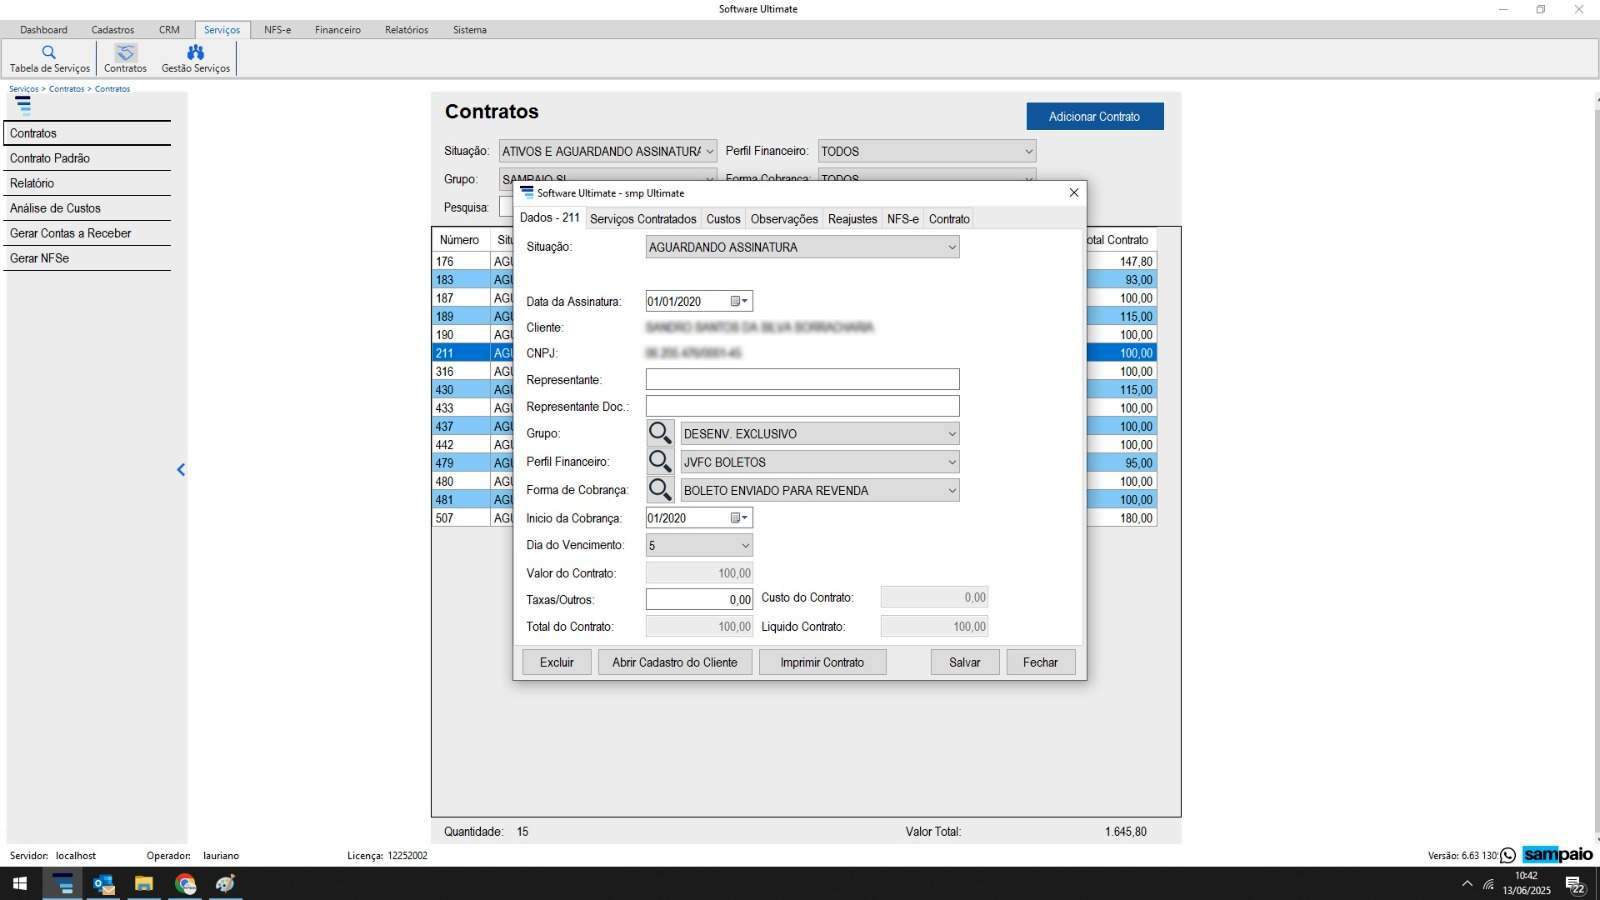Open Tabela de Serviços toolbar icon
Image resolution: width=1600 pixels, height=900 pixels.
click(x=49, y=59)
